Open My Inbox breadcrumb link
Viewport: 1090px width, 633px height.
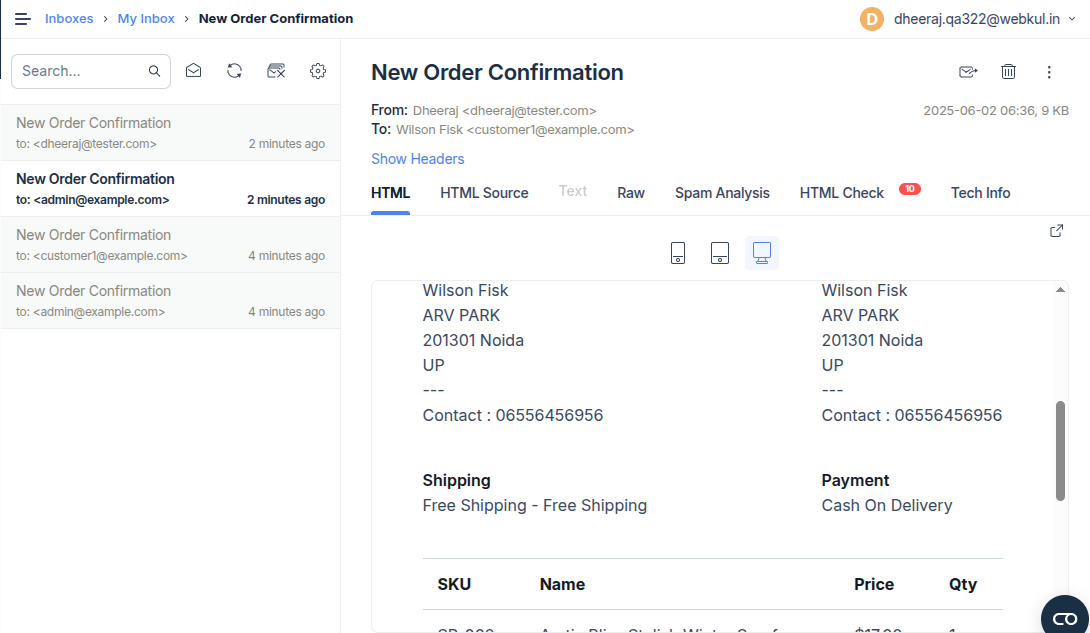(x=146, y=19)
